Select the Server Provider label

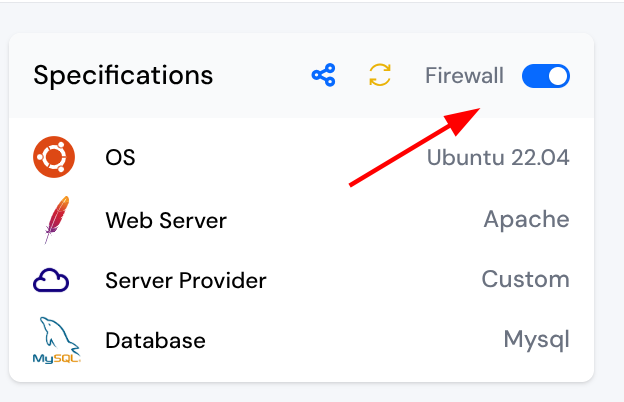[186, 280]
